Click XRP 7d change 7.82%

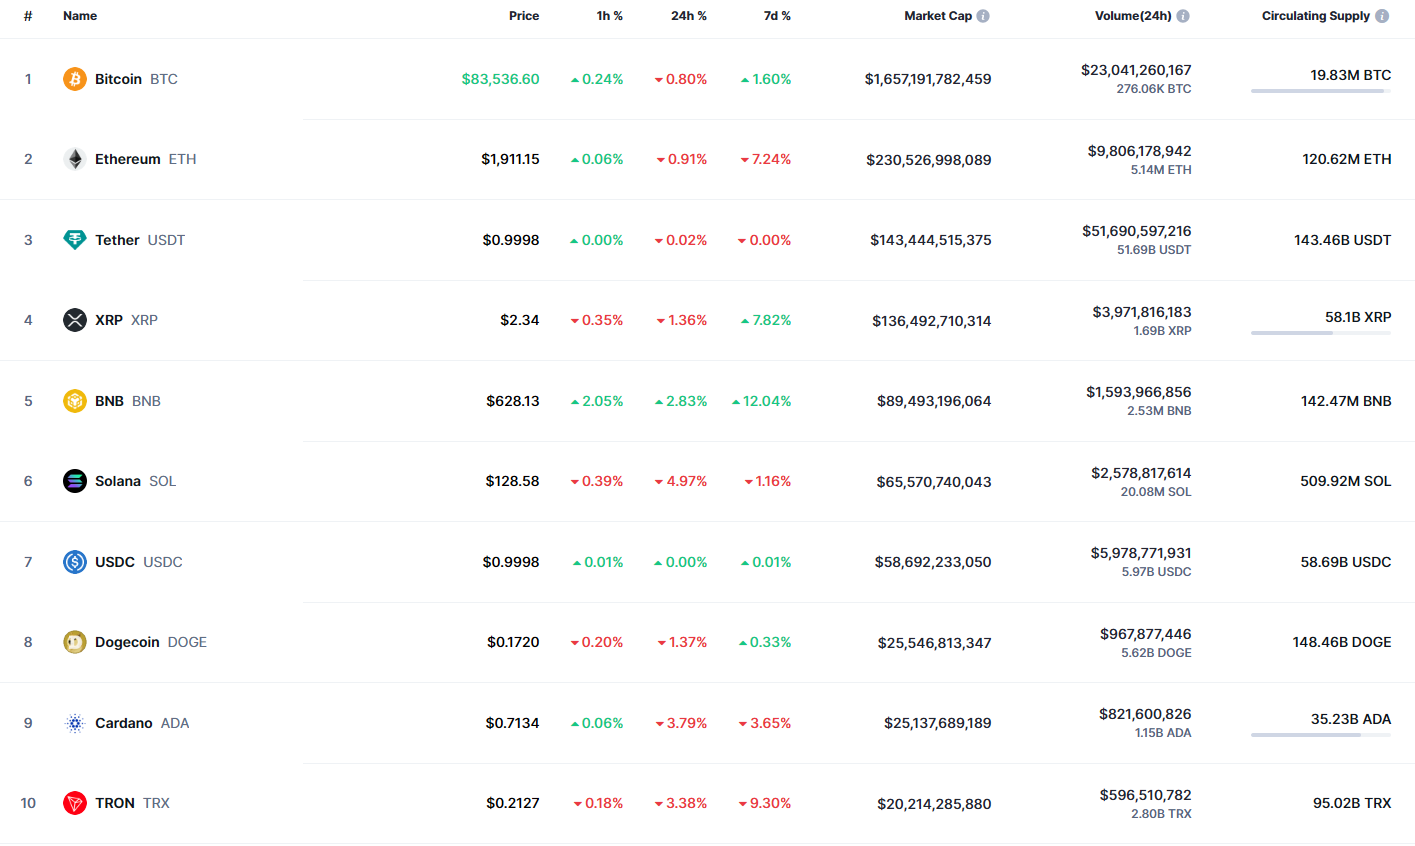coord(766,320)
